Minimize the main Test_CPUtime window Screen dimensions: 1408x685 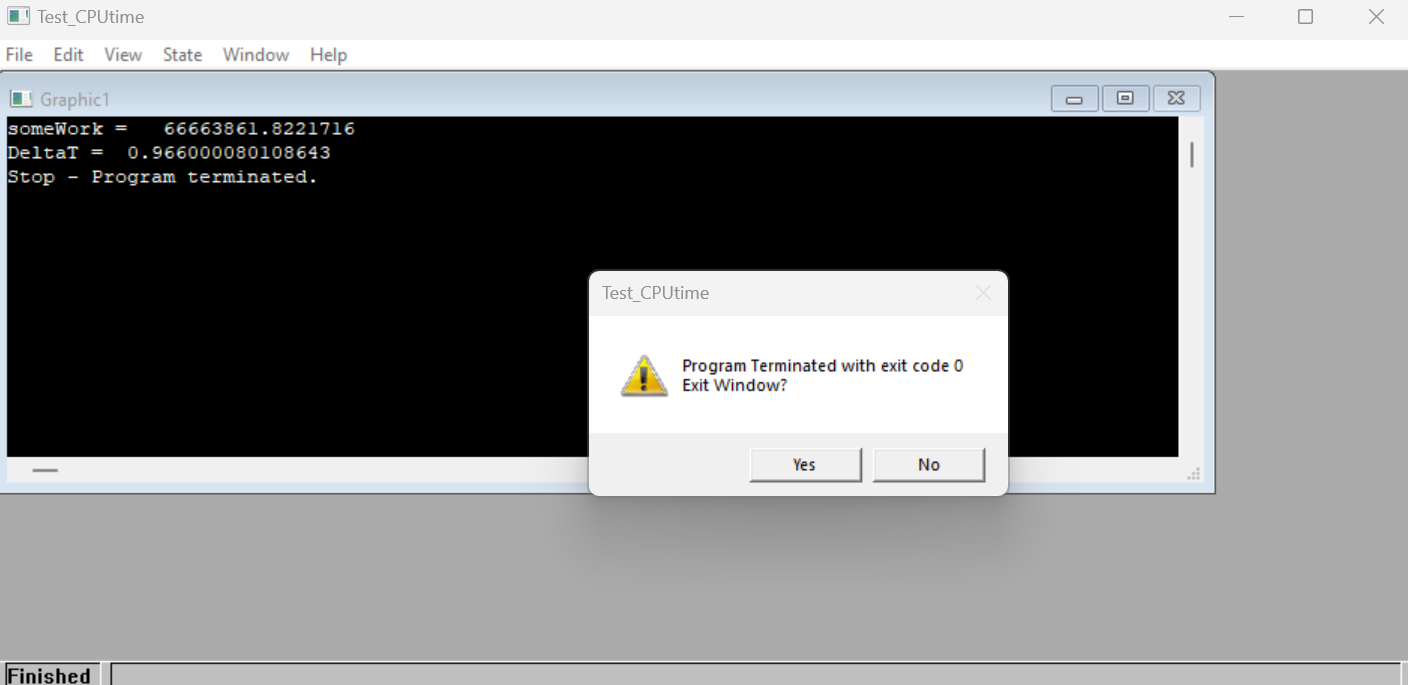pos(1237,16)
